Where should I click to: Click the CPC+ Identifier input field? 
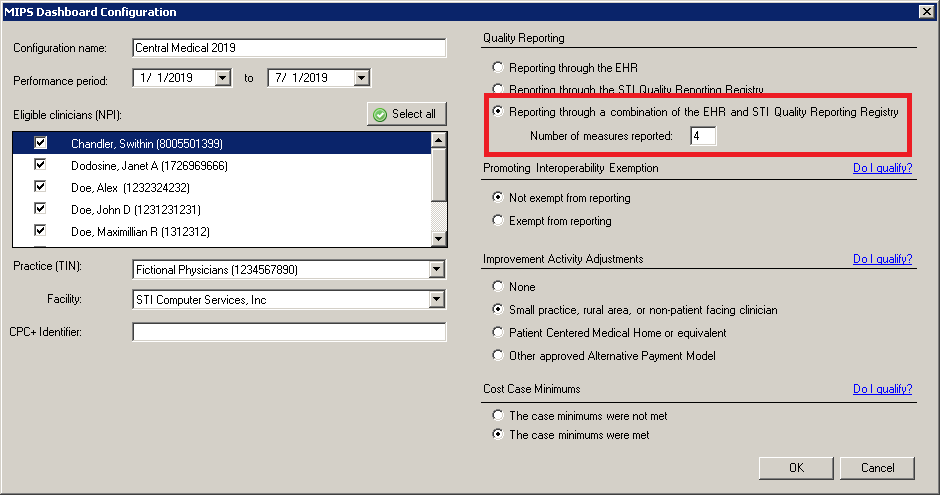(288, 332)
